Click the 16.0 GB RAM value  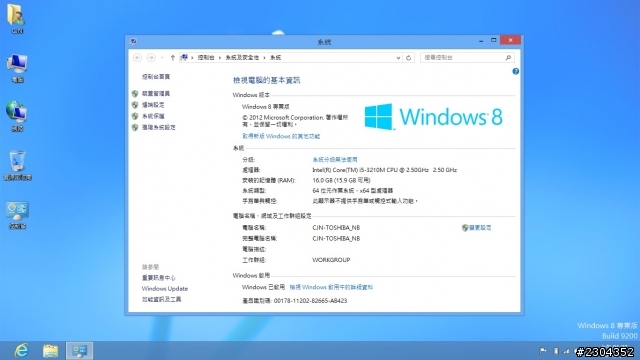click(x=341, y=180)
